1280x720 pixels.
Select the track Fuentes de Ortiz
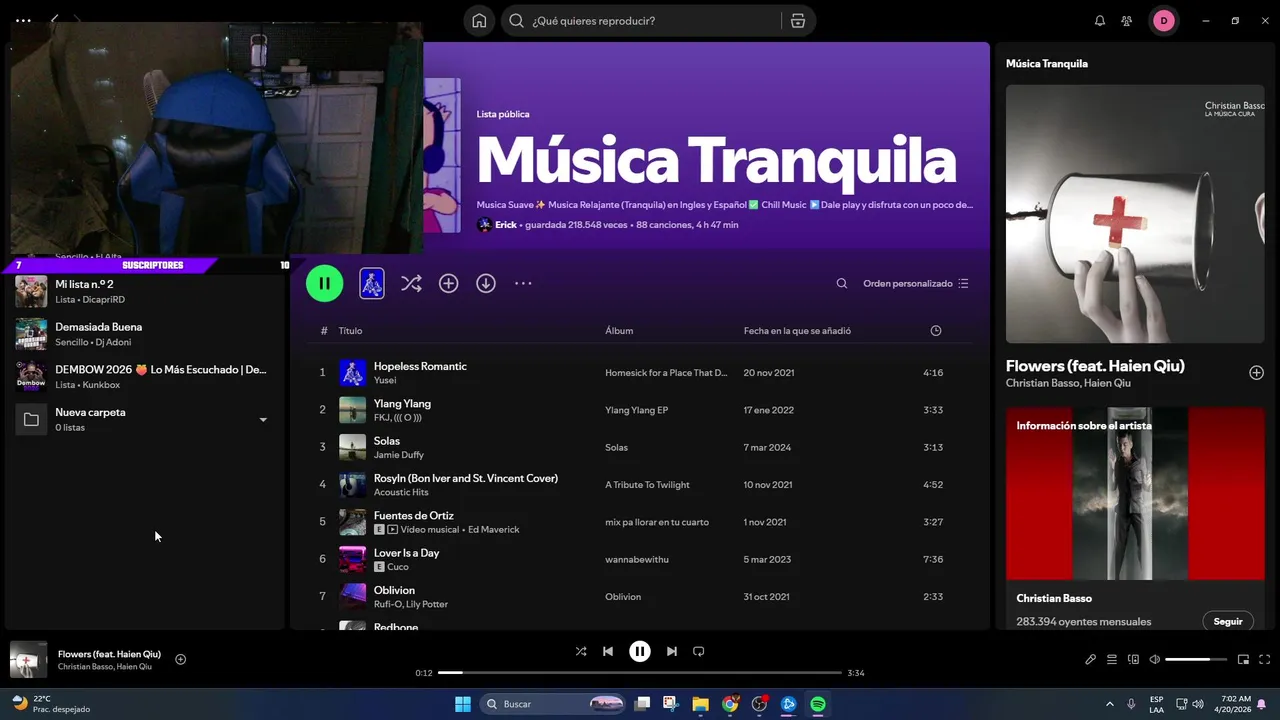pos(413,515)
